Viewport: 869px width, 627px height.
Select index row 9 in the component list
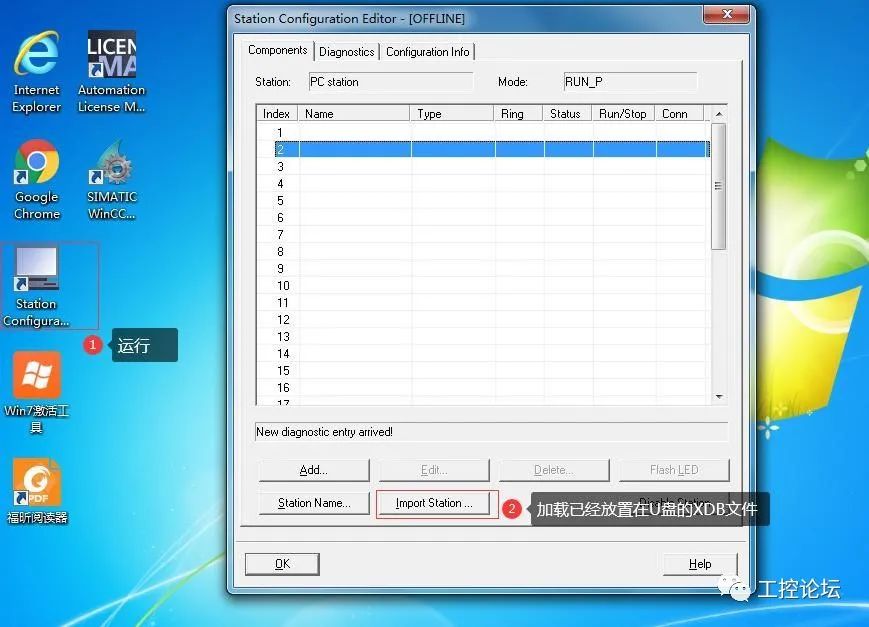[483, 268]
